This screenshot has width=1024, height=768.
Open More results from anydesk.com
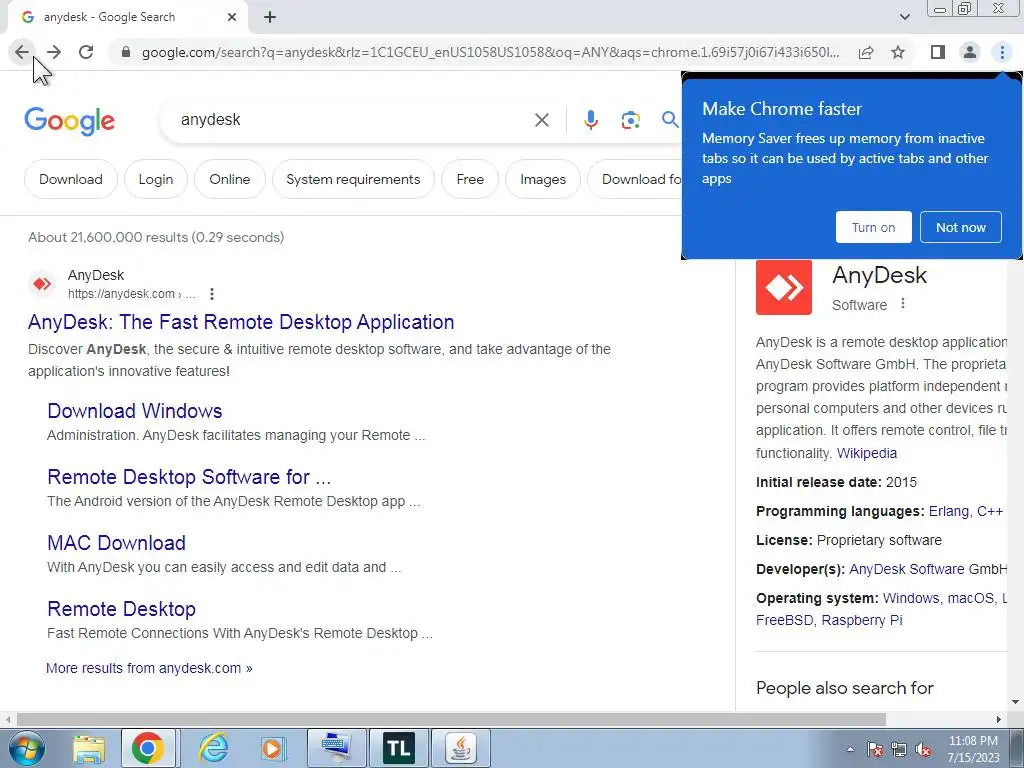coord(149,668)
